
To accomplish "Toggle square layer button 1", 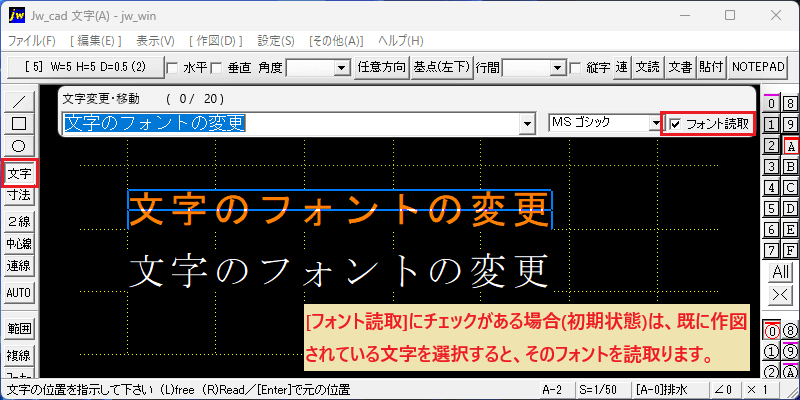I will (x=772, y=124).
